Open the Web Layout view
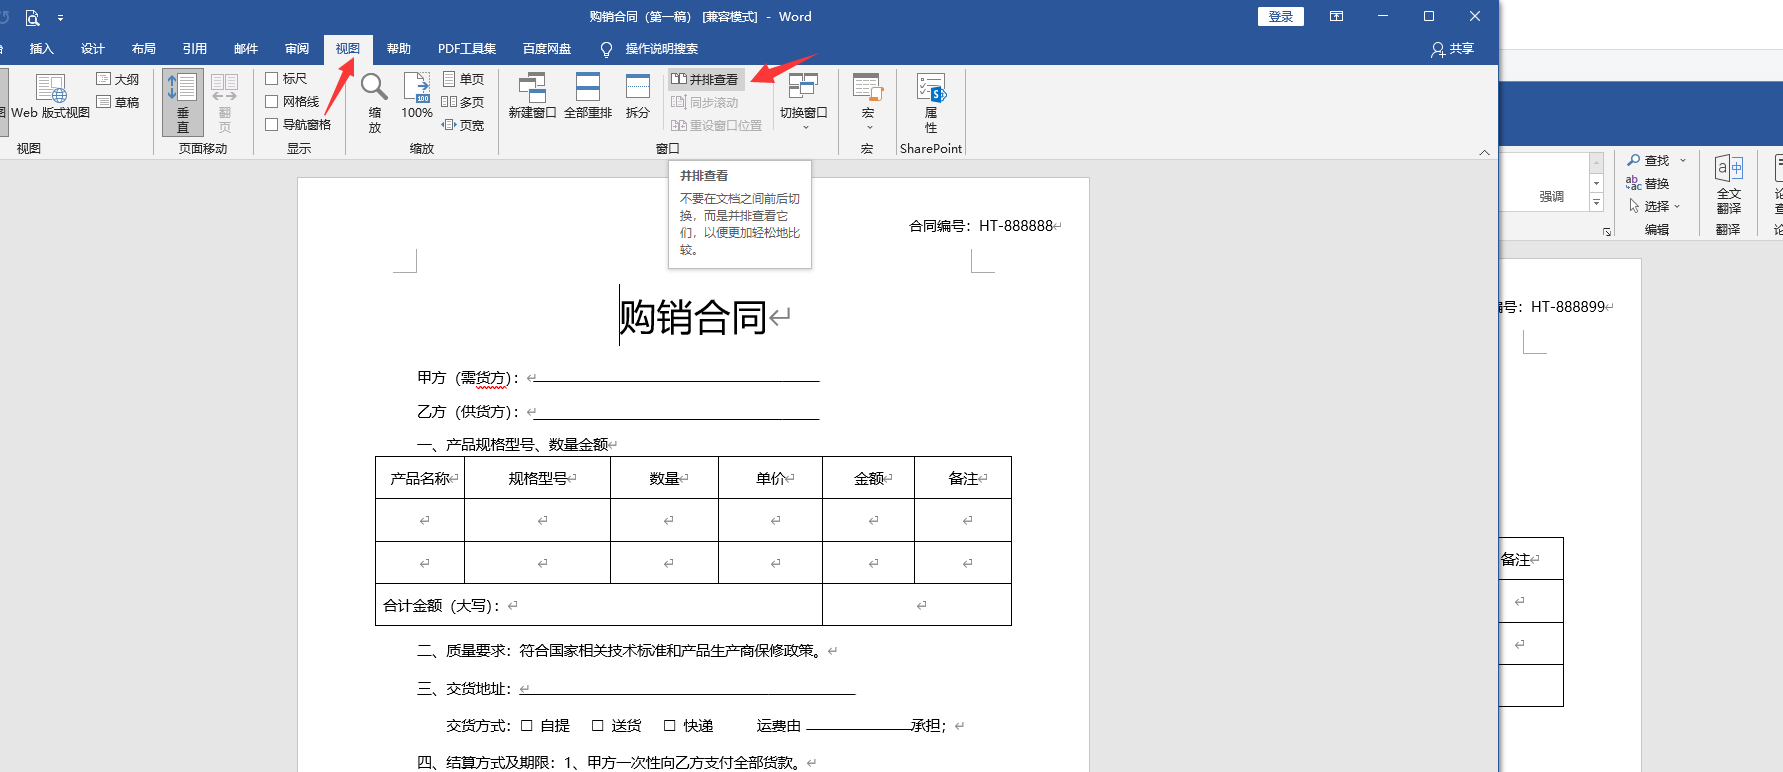Image resolution: width=1783 pixels, height=772 pixels. coord(50,96)
